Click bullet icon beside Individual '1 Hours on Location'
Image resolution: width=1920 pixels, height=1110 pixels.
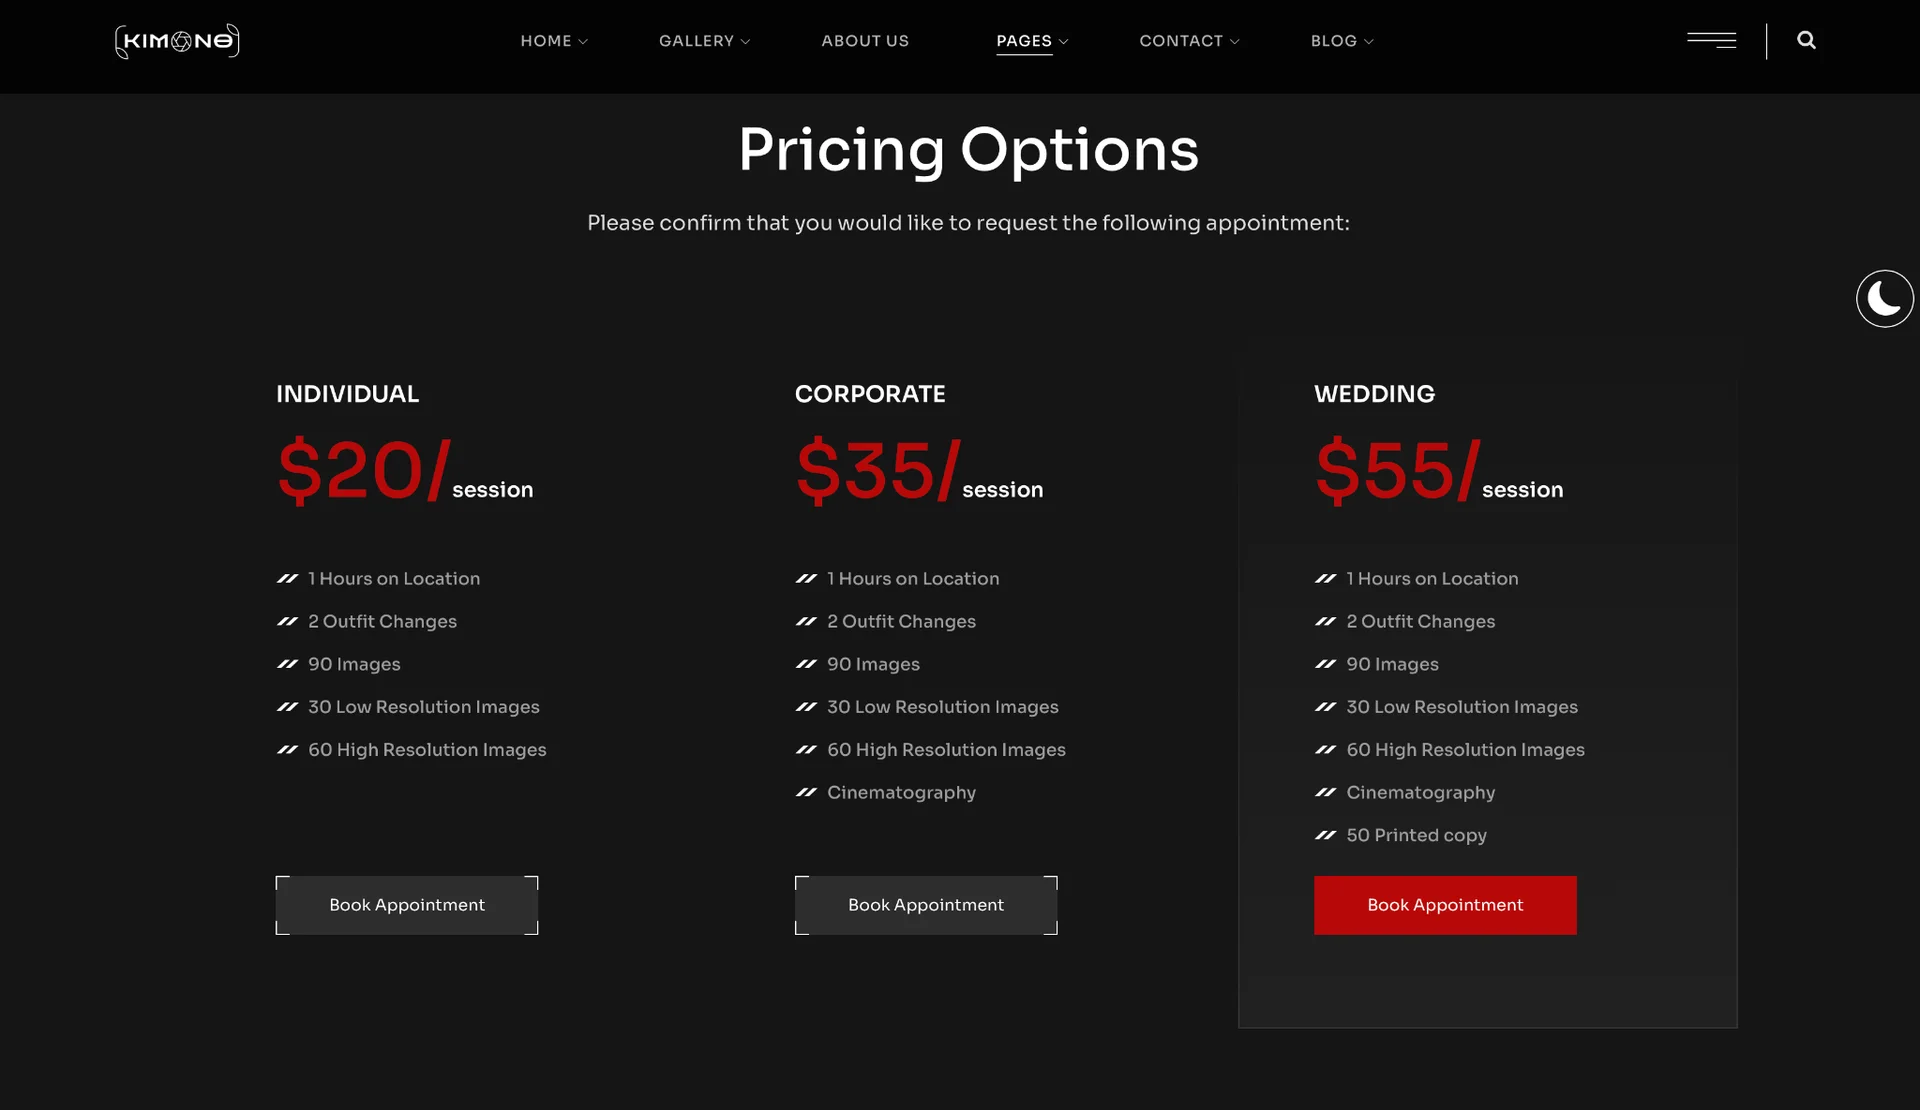tap(287, 578)
